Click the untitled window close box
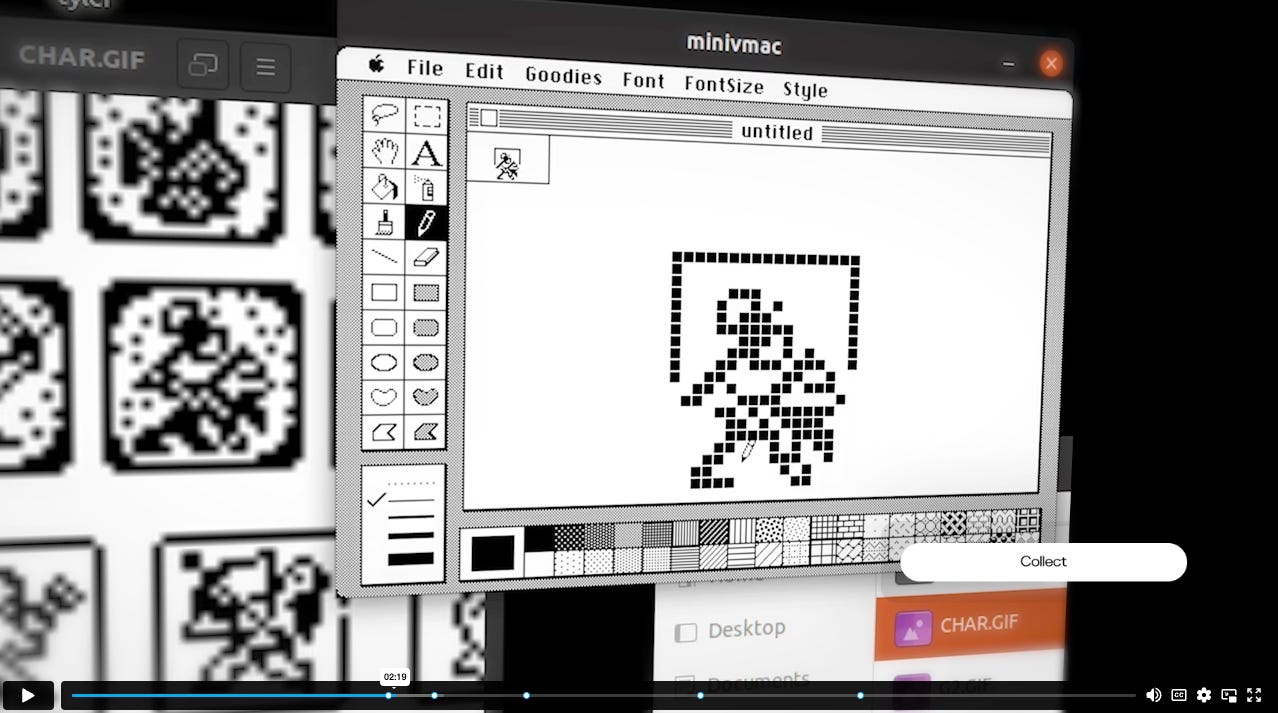1278x713 pixels. point(488,118)
